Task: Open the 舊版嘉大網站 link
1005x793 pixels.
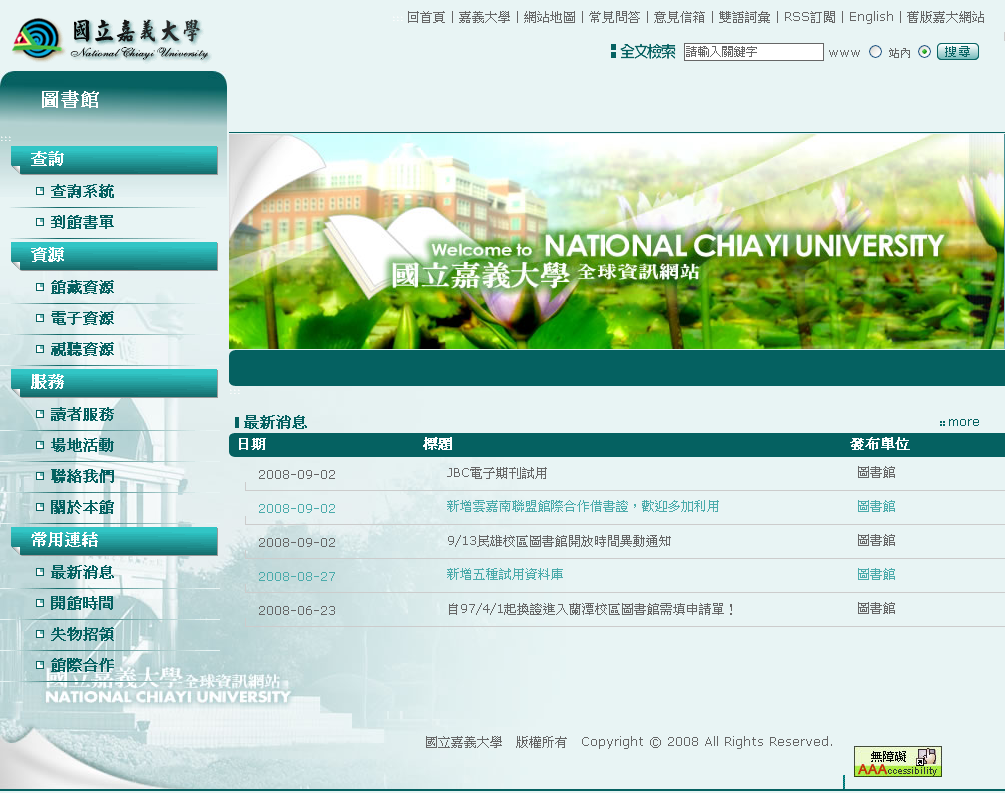Action: [945, 17]
